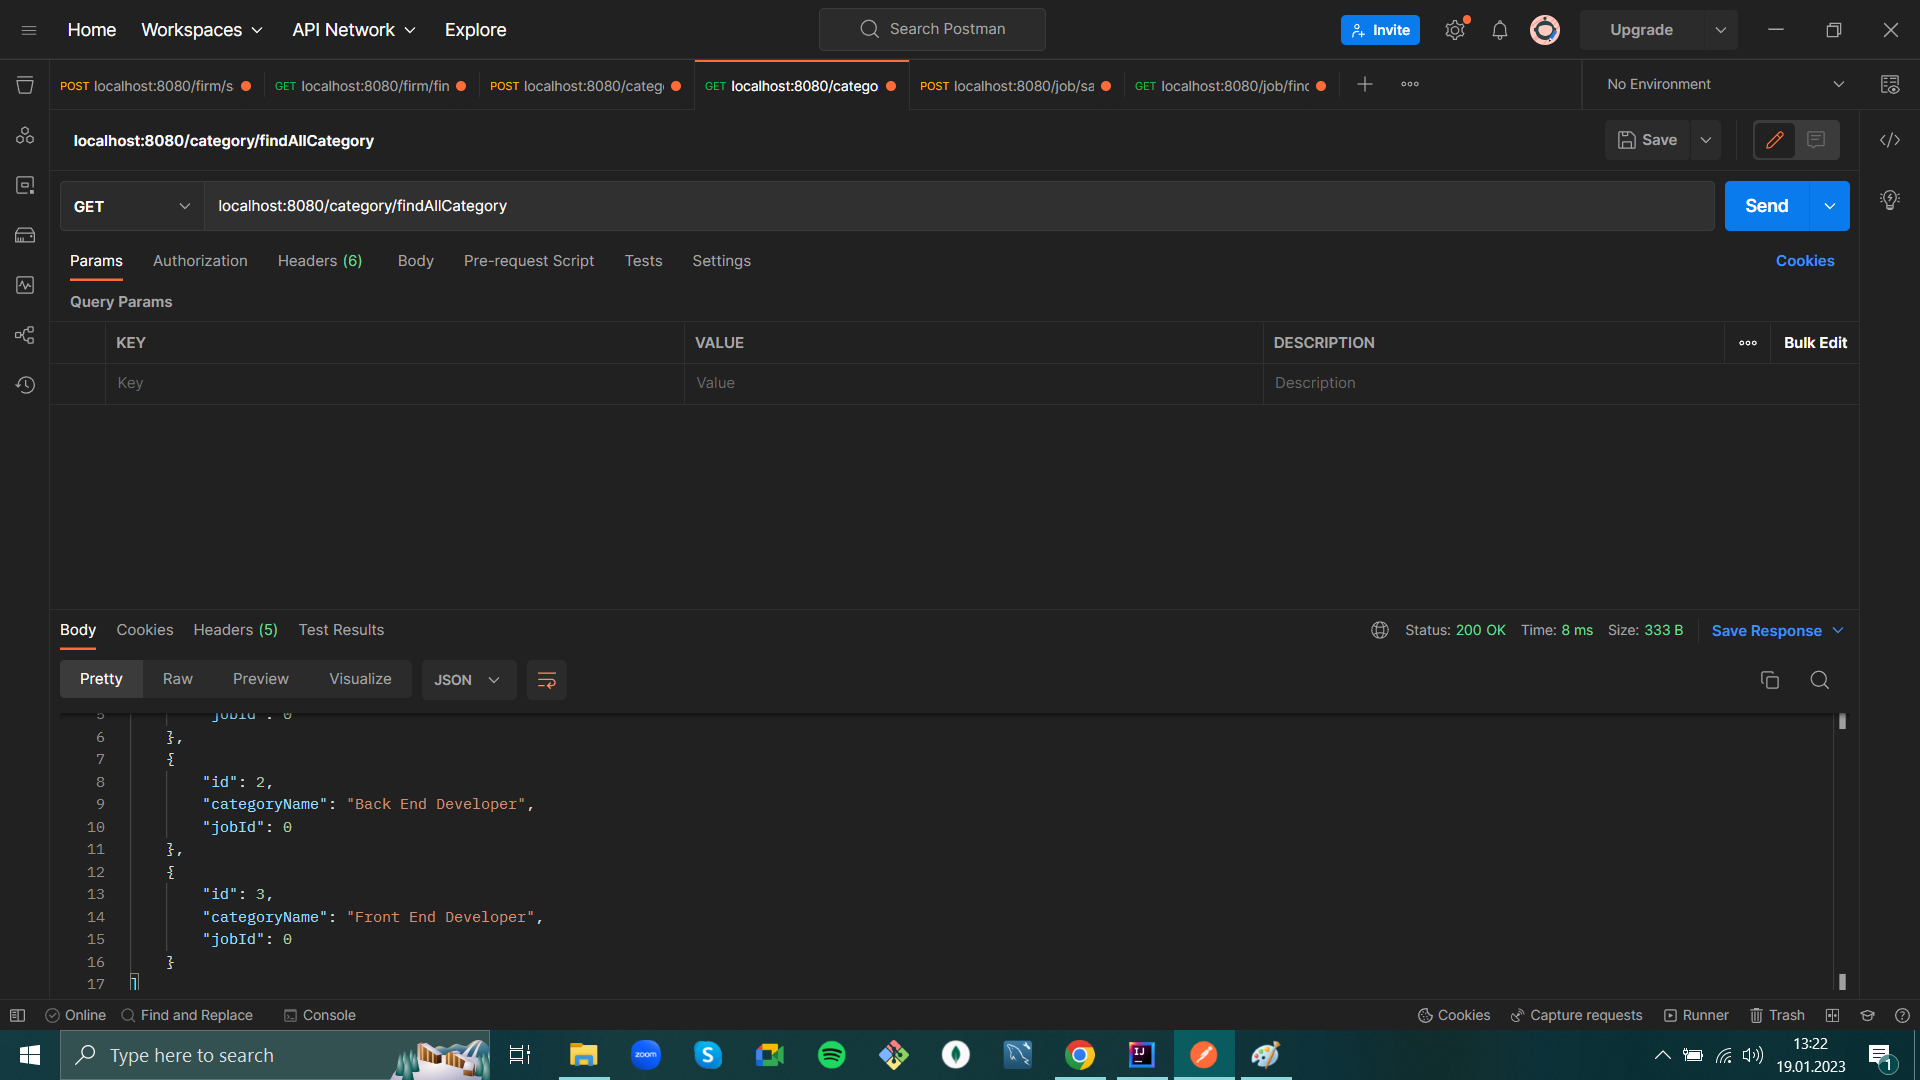The width and height of the screenshot is (1920, 1080).
Task: Open Collections panel in the left sidebar
Action: click(x=25, y=84)
